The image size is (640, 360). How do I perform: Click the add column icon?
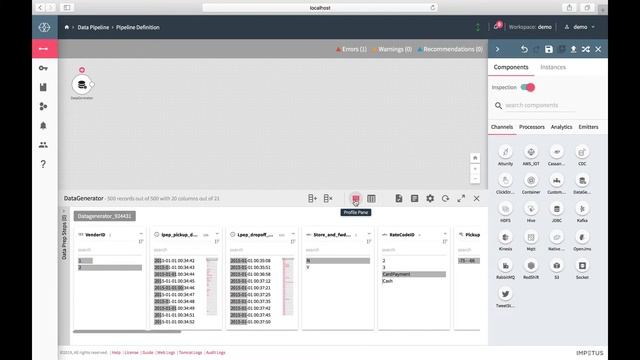(x=312, y=198)
